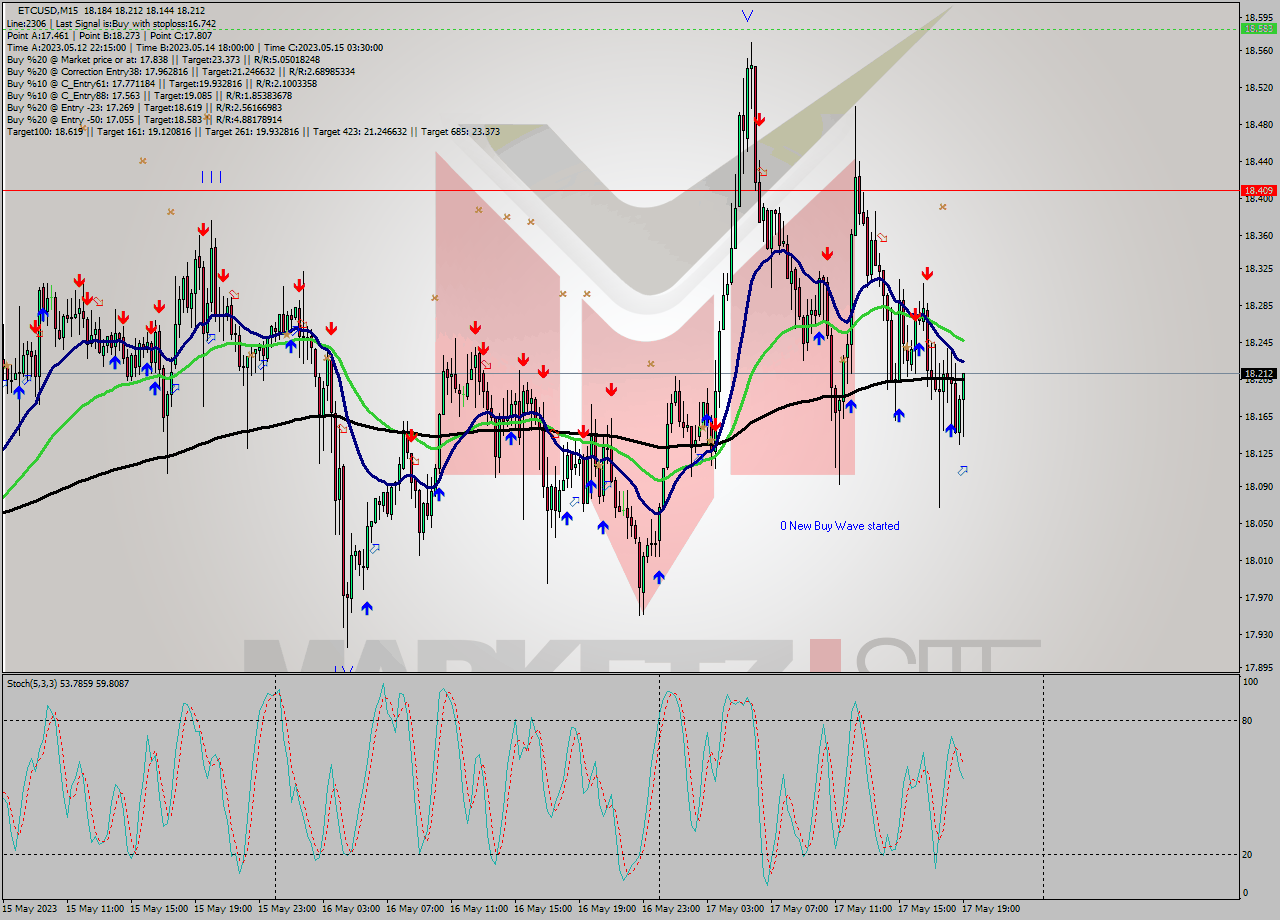Click the Stochastic scale 0 label
This screenshot has width=1280, height=920.
coord(1246,893)
